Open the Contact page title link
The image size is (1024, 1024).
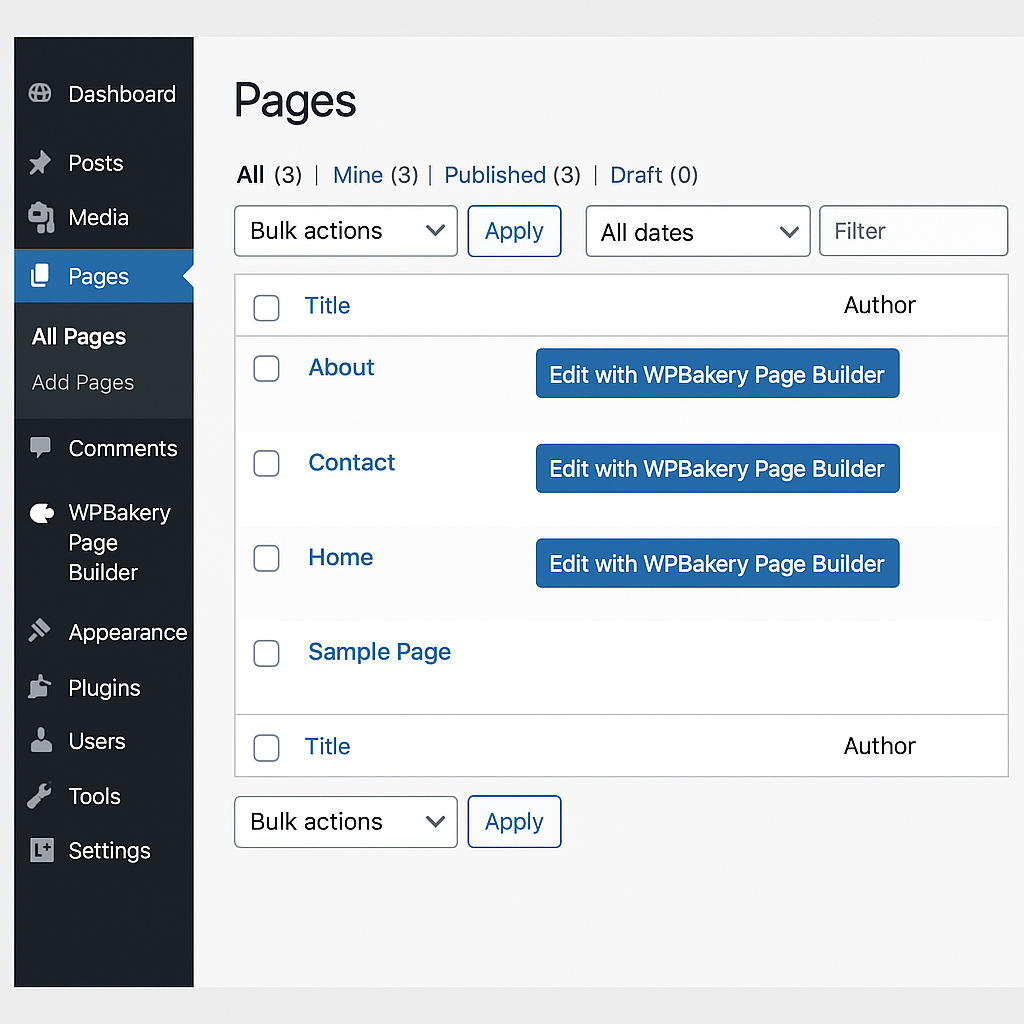coord(351,463)
